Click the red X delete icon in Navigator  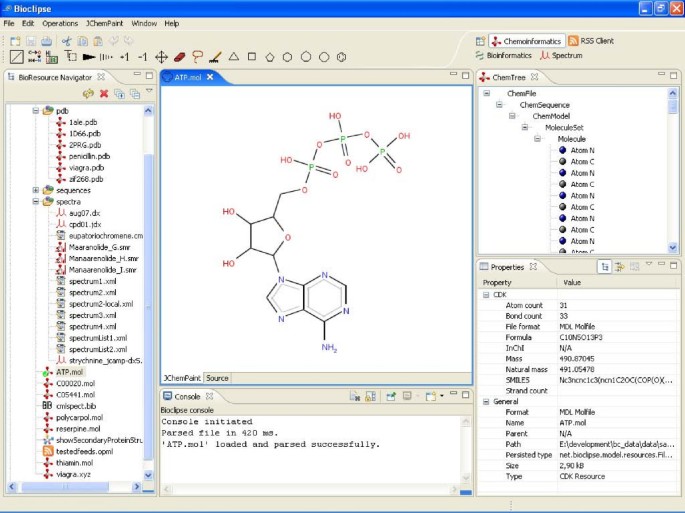104,94
